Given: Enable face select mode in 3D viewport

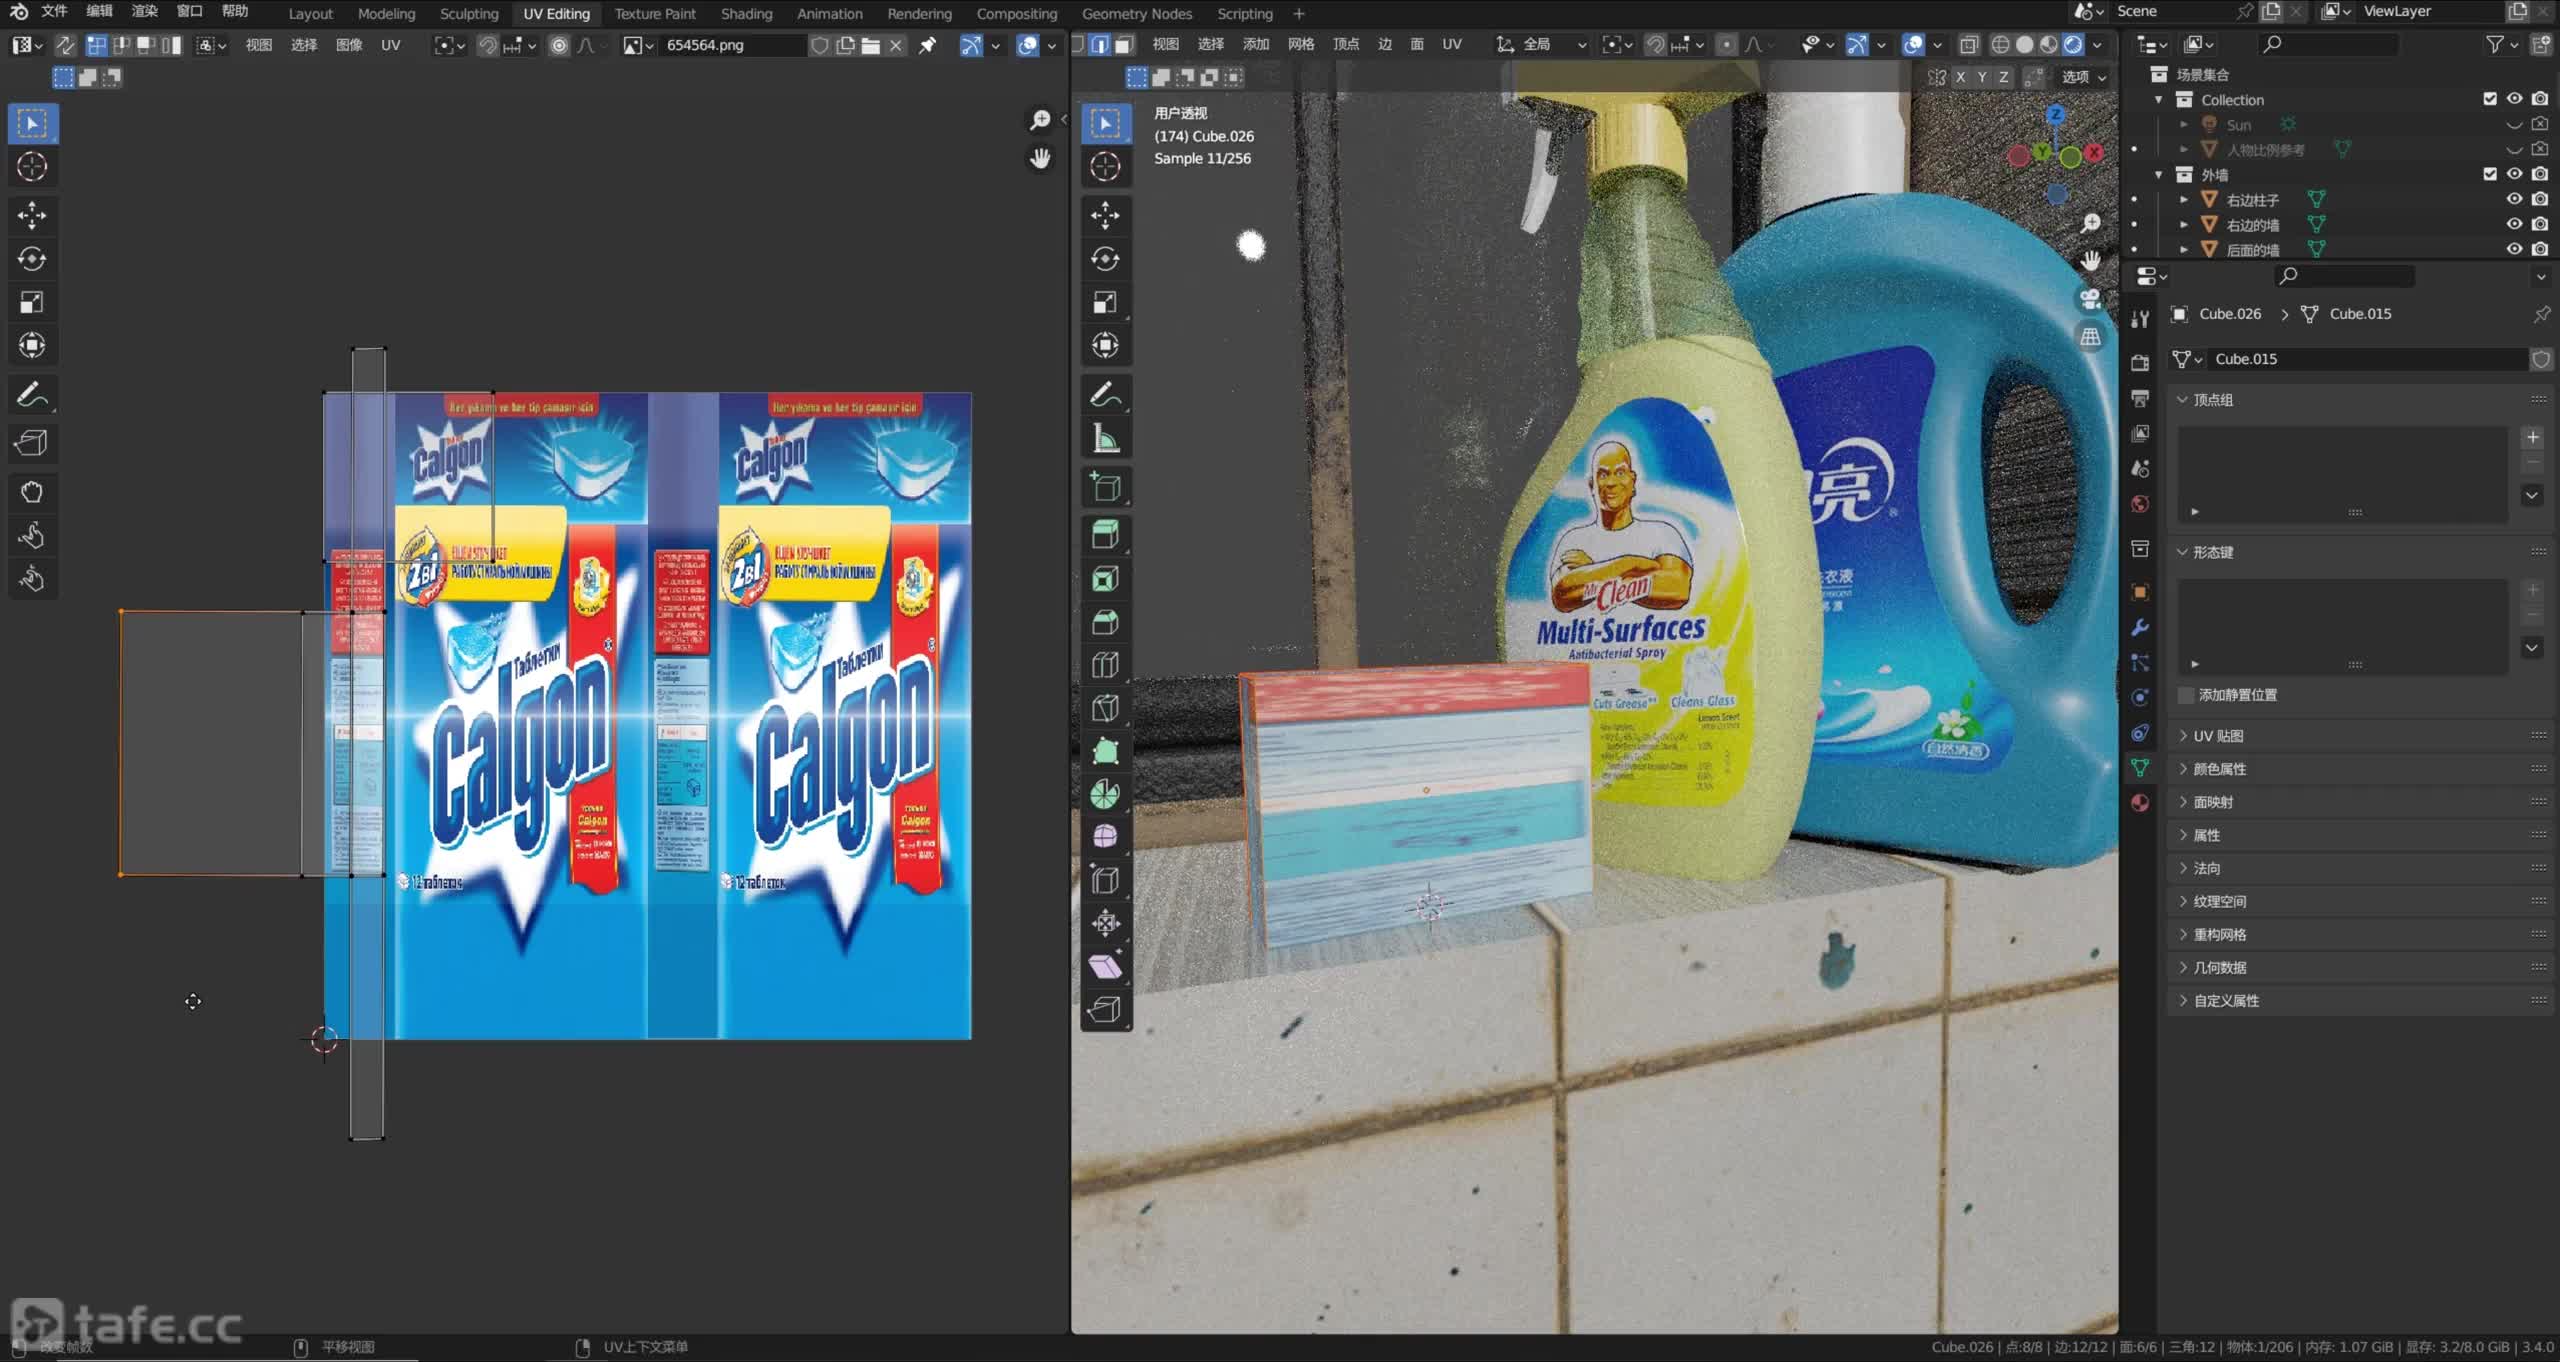Looking at the screenshot, I should (1124, 45).
